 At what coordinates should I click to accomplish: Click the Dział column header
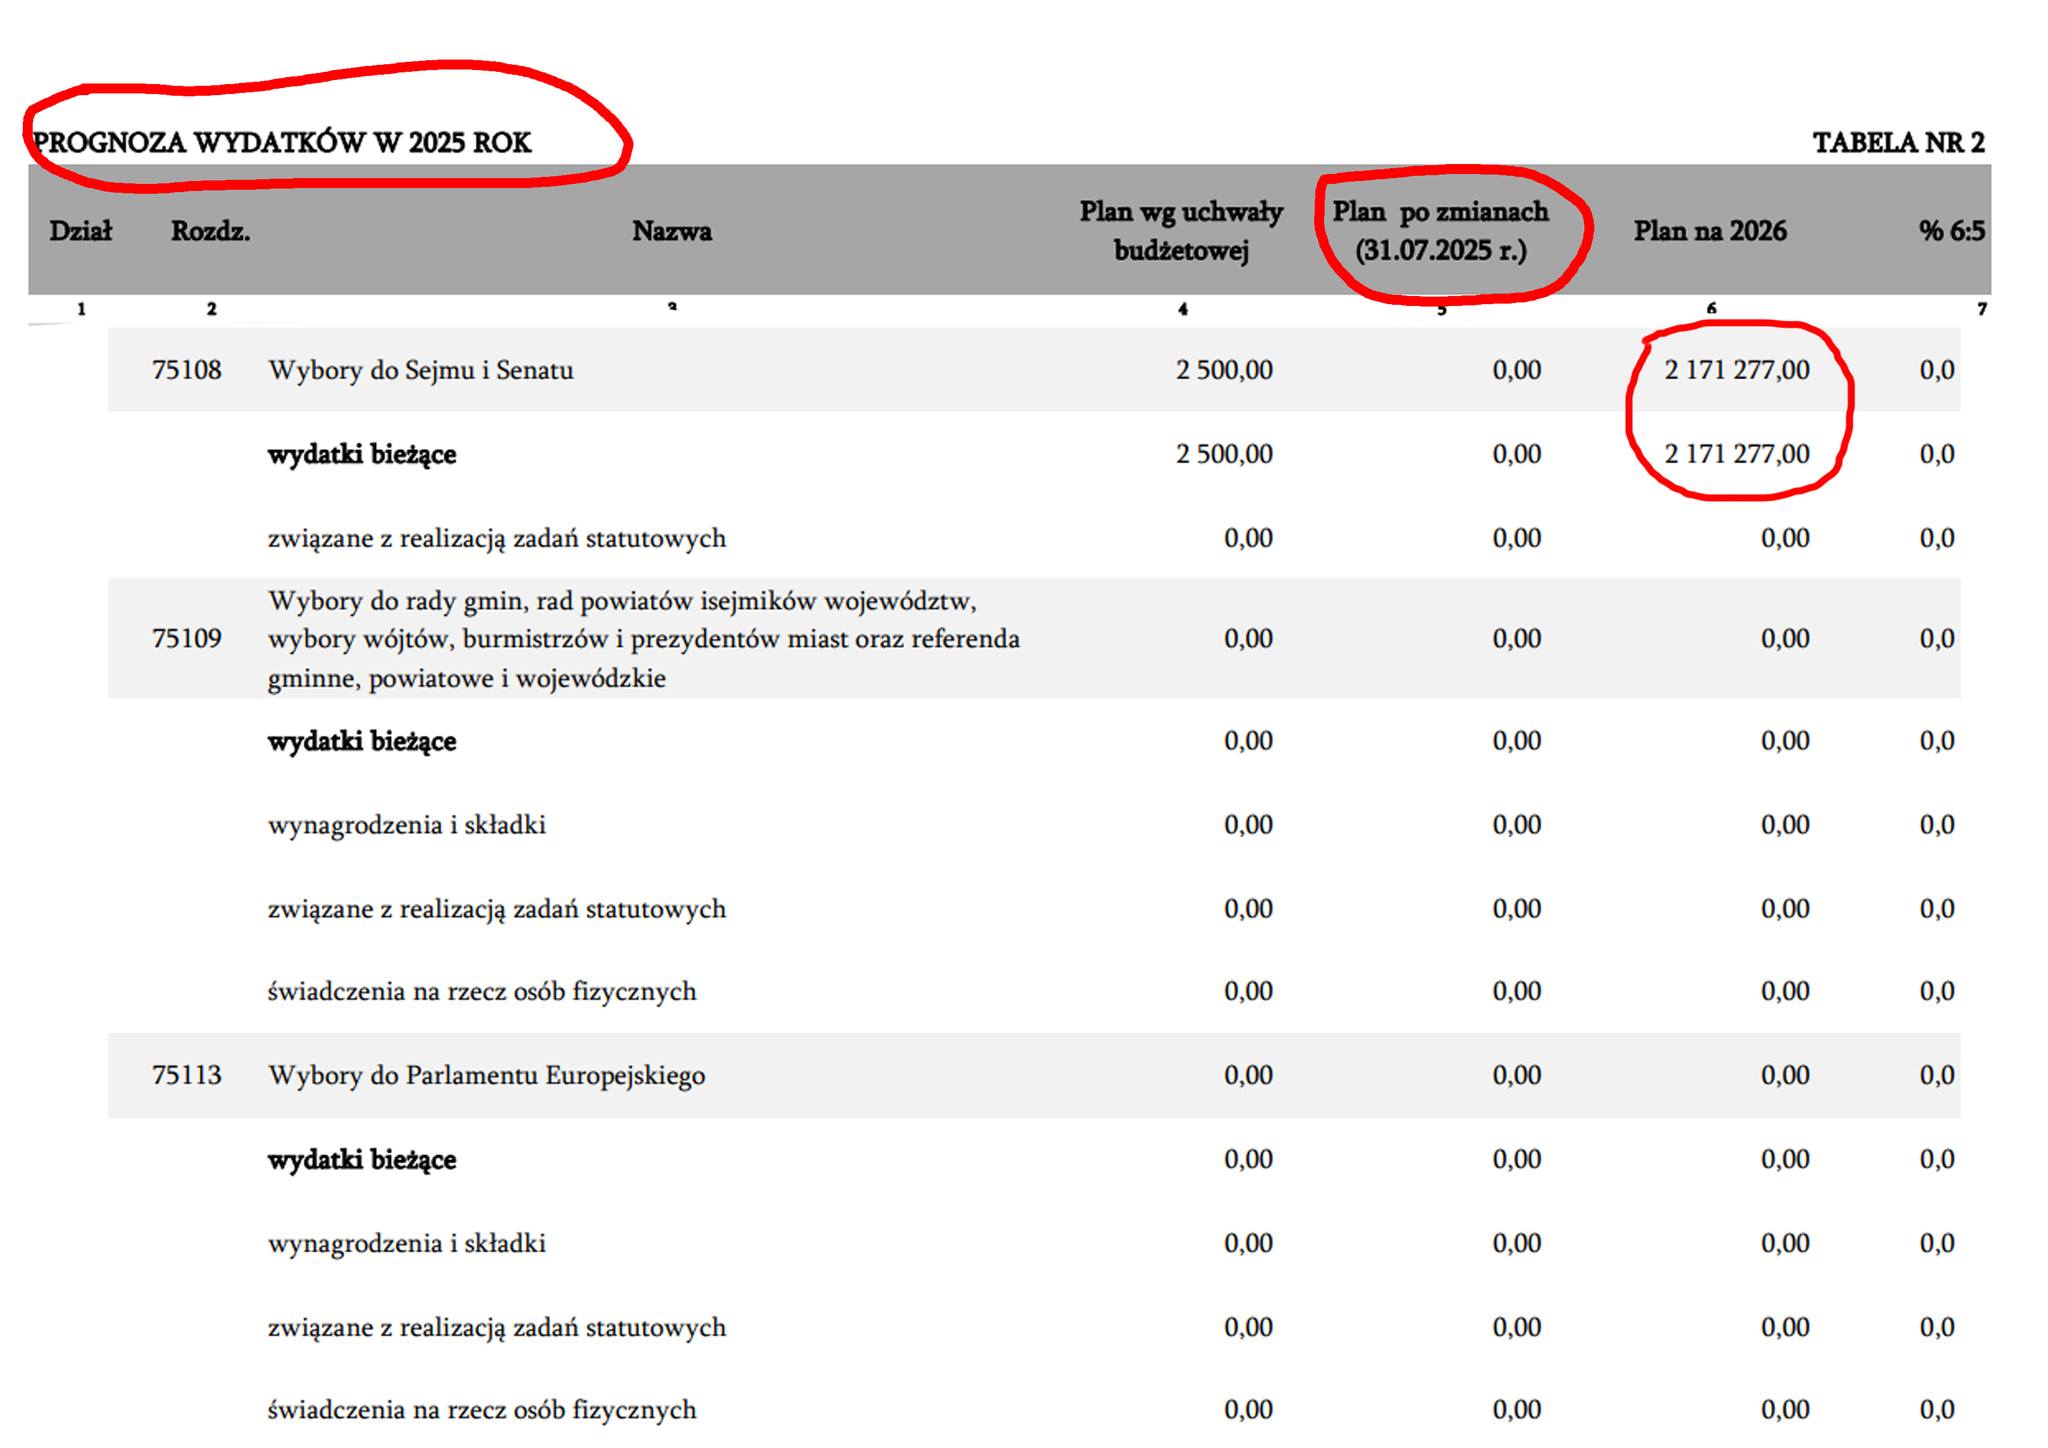[x=80, y=231]
